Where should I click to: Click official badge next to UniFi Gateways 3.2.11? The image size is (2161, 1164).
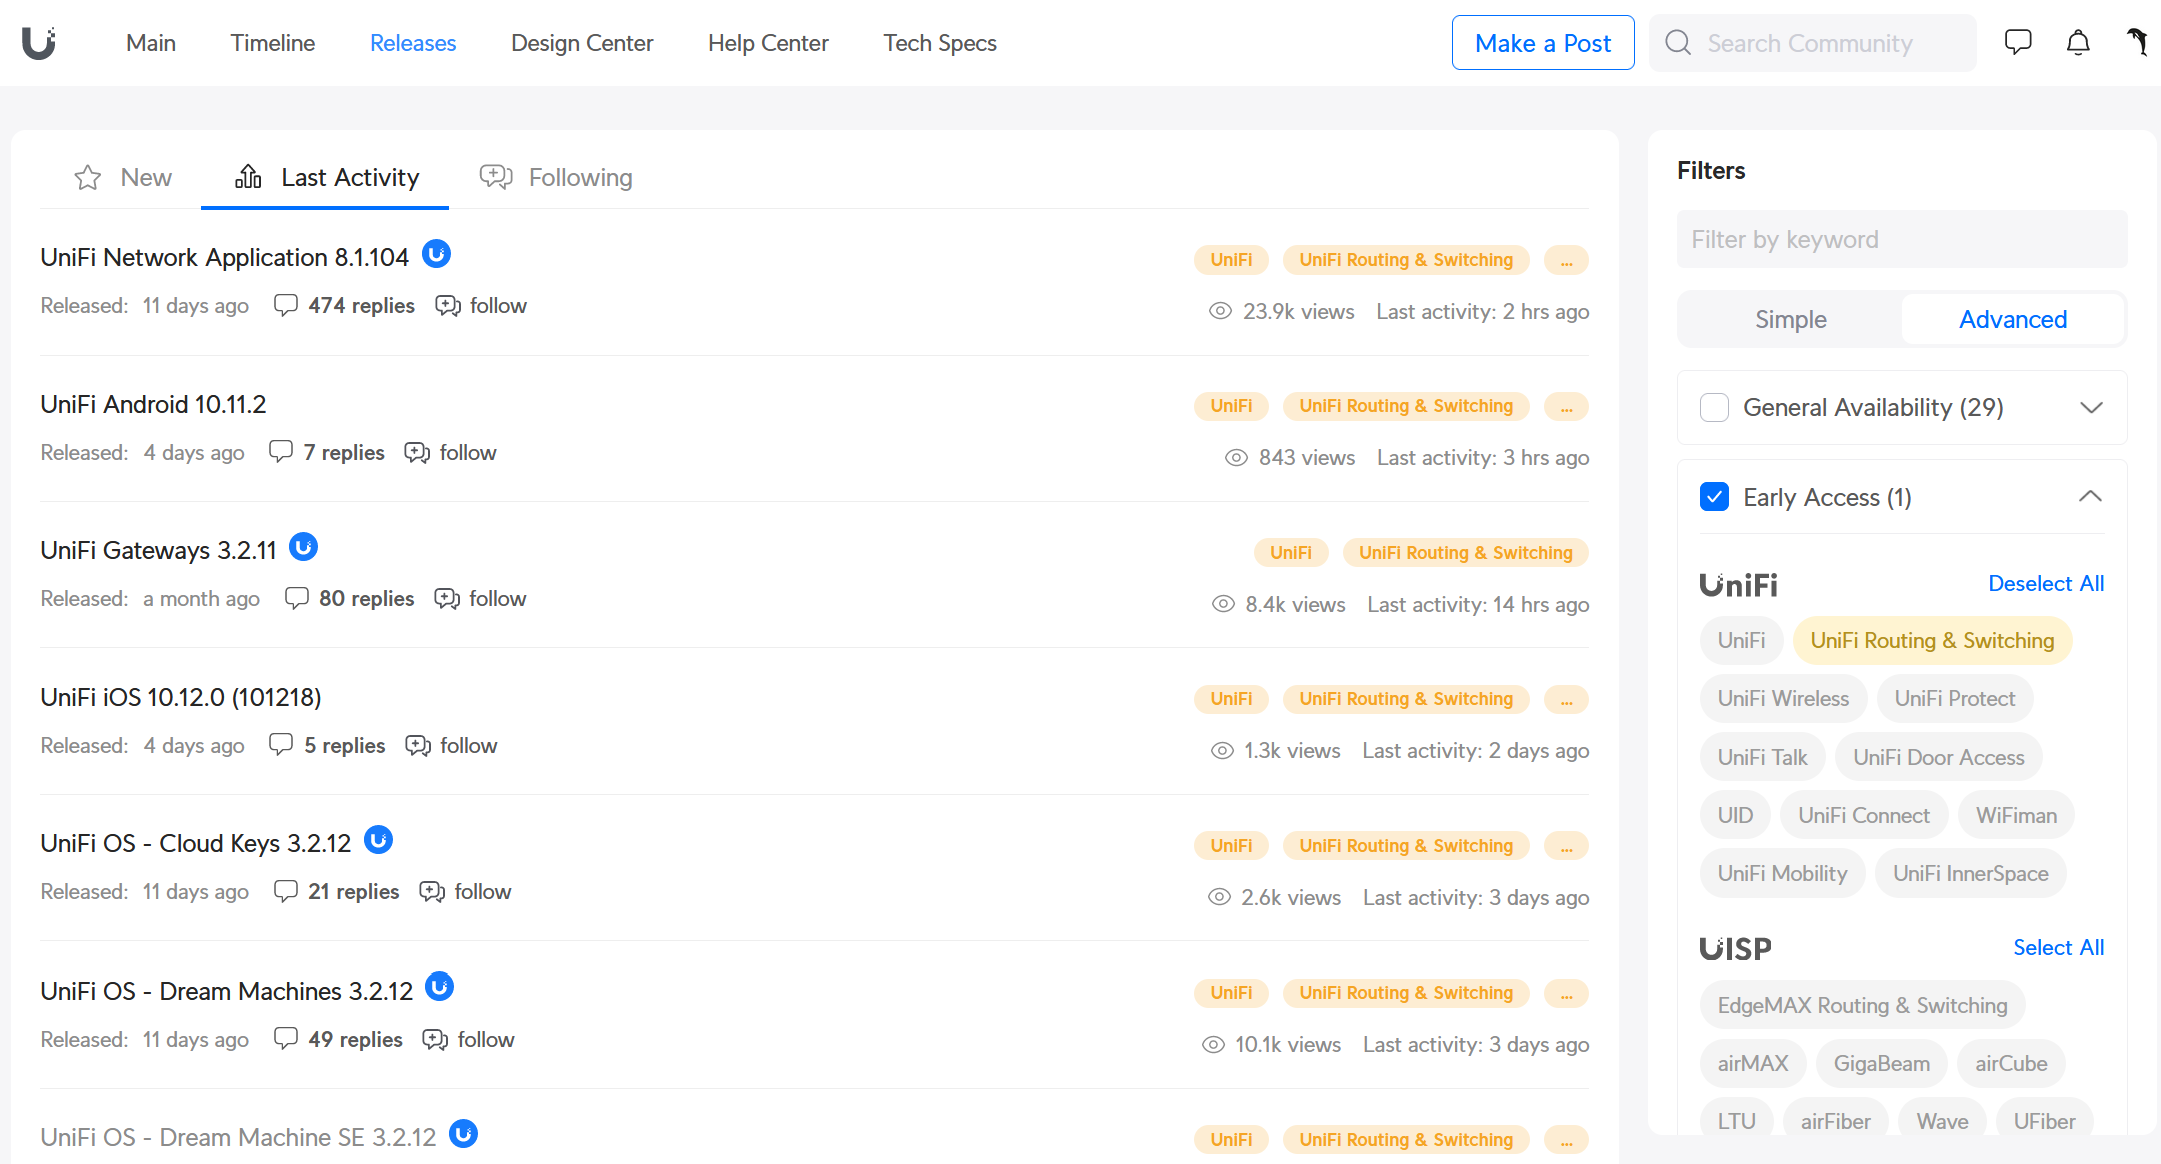tap(303, 547)
